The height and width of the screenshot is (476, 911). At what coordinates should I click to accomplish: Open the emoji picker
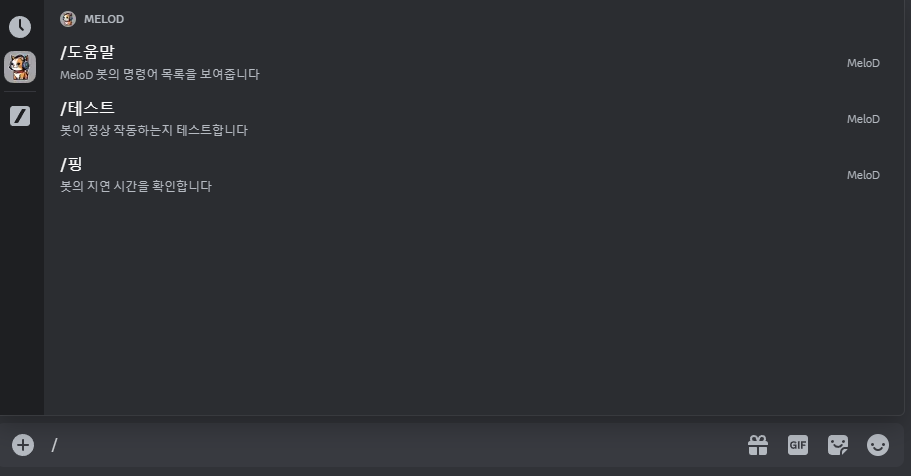pos(878,445)
